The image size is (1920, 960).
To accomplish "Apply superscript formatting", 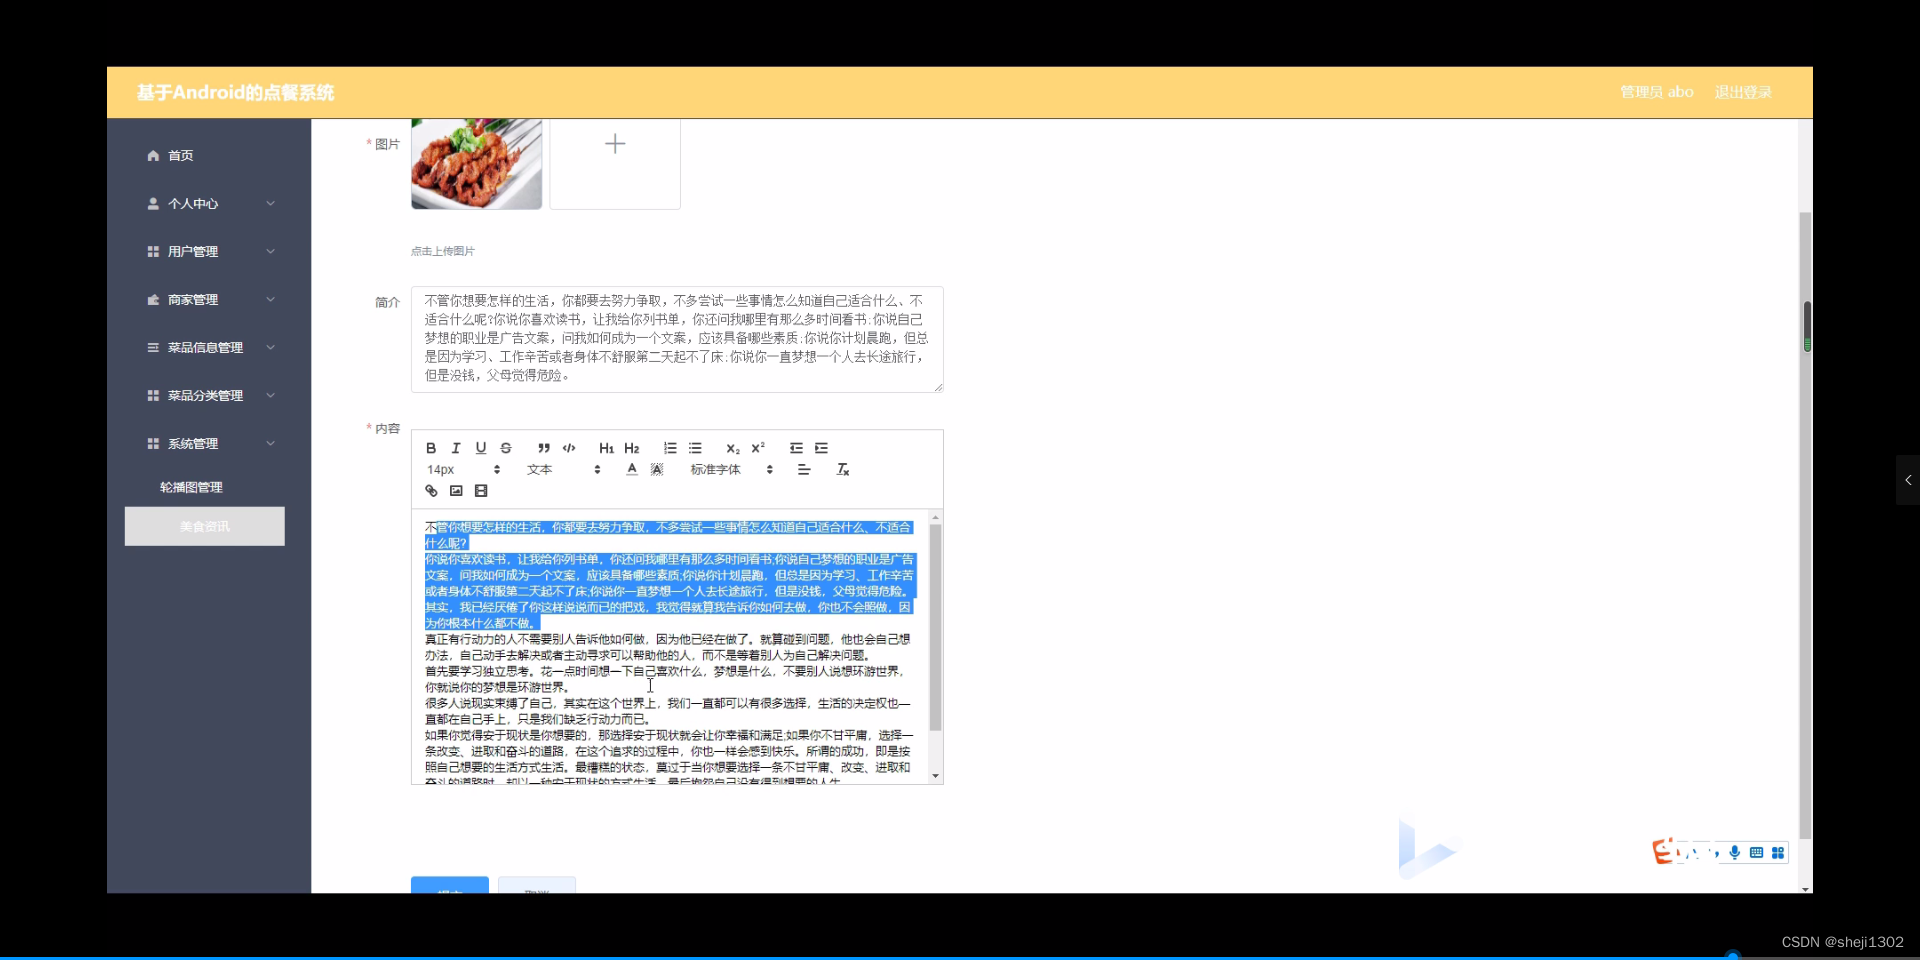I will click(x=757, y=448).
